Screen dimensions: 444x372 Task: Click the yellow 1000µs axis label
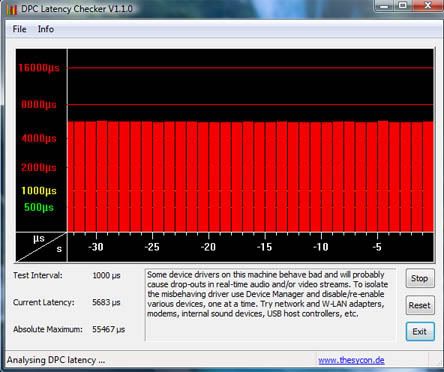click(39, 191)
